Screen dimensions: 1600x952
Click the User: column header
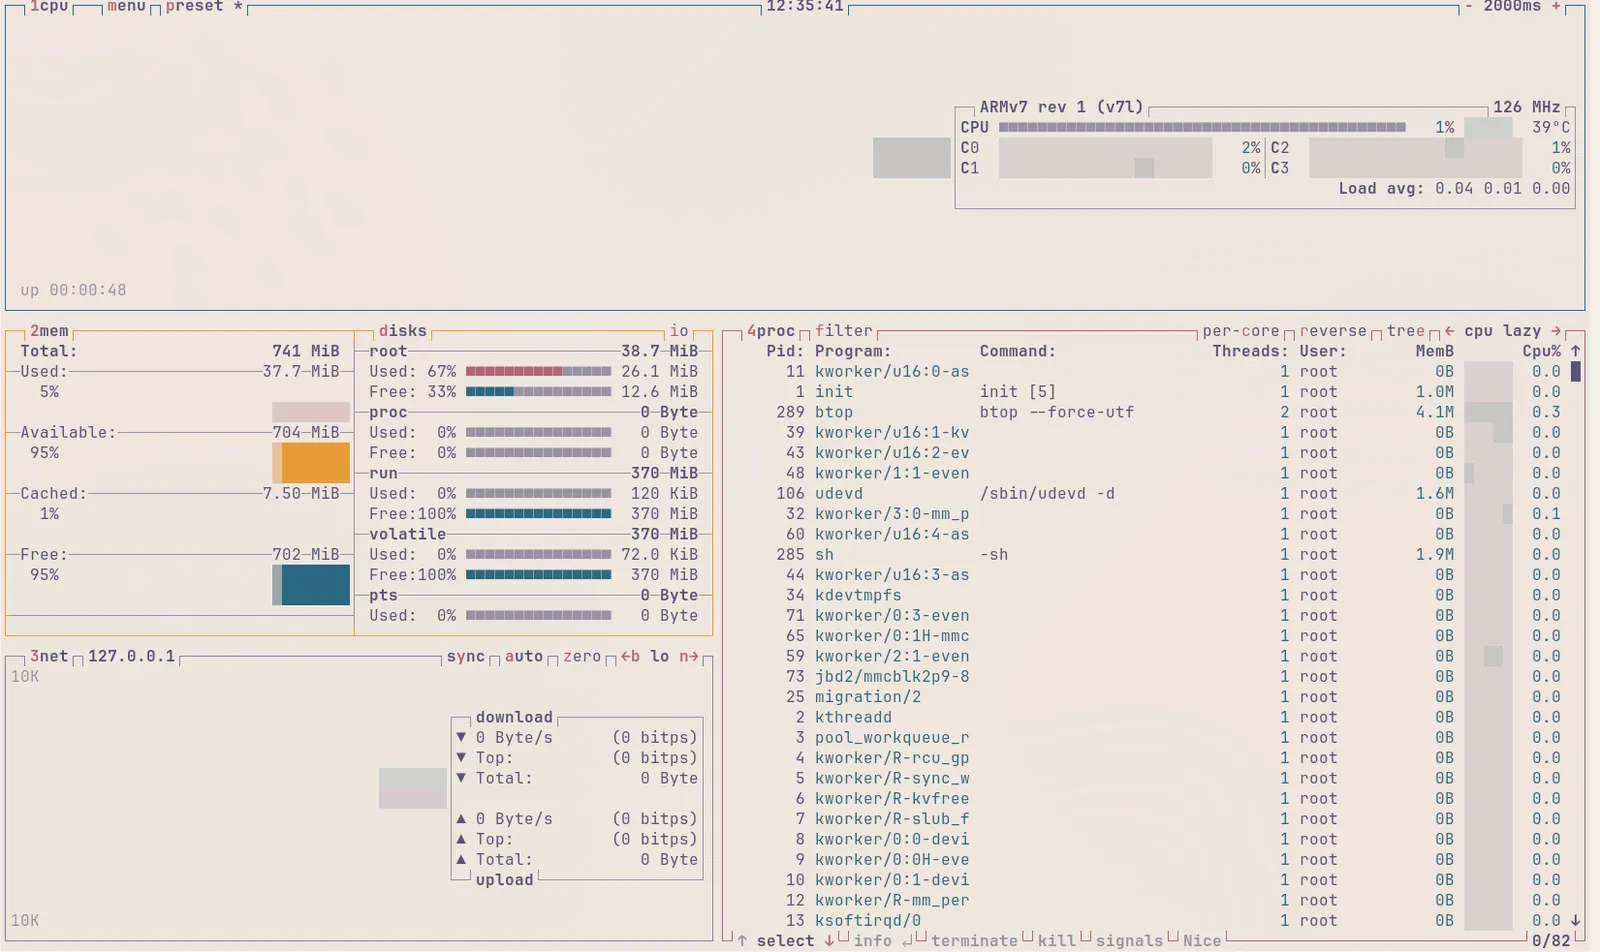1323,351
